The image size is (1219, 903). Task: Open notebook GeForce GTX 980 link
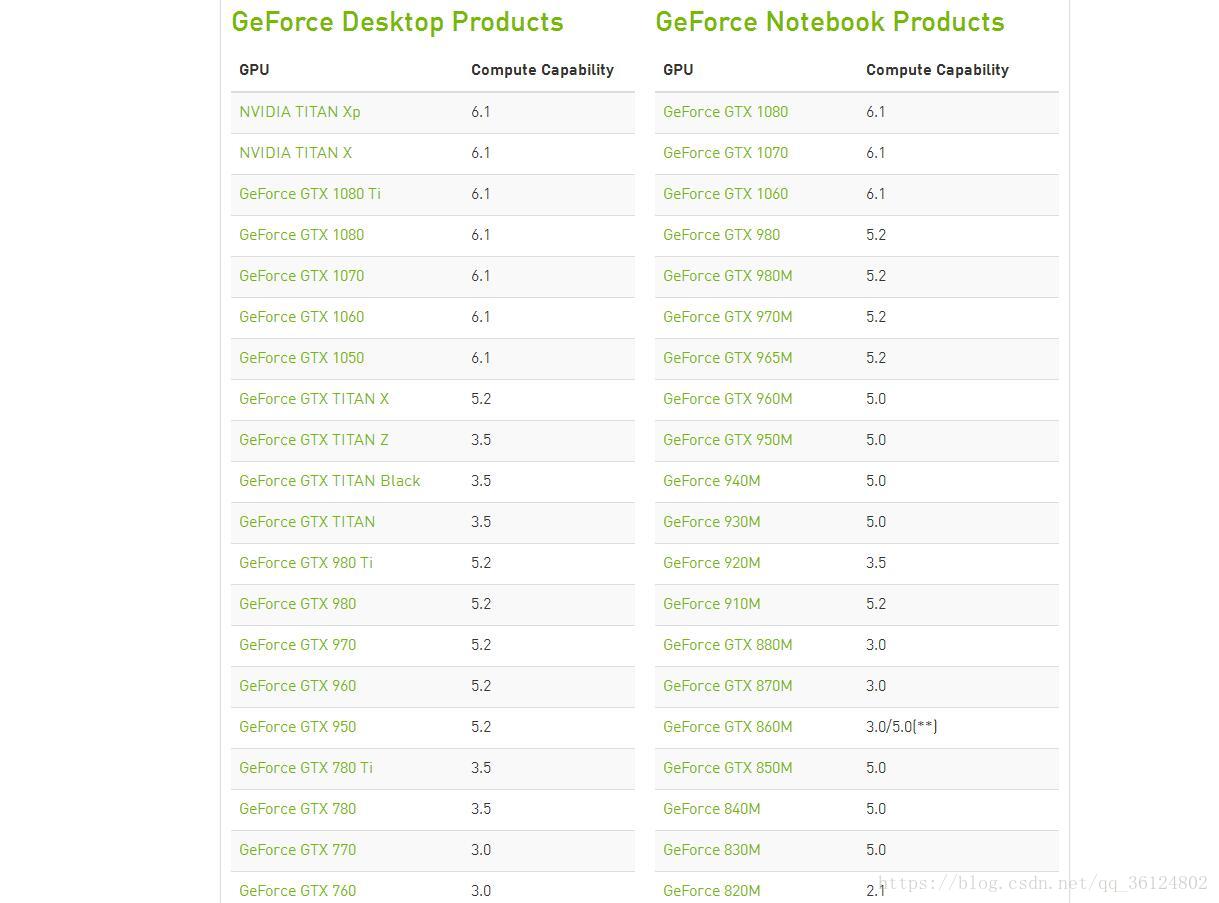click(721, 235)
